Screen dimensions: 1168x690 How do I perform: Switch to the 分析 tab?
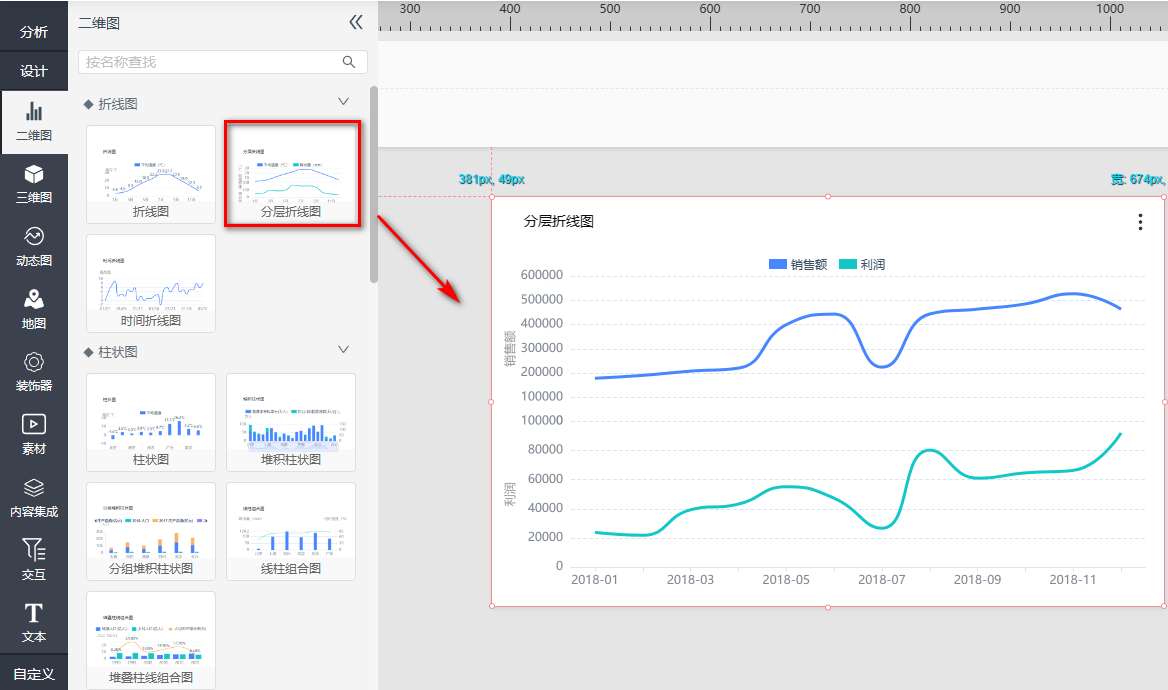pyautogui.click(x=34, y=32)
